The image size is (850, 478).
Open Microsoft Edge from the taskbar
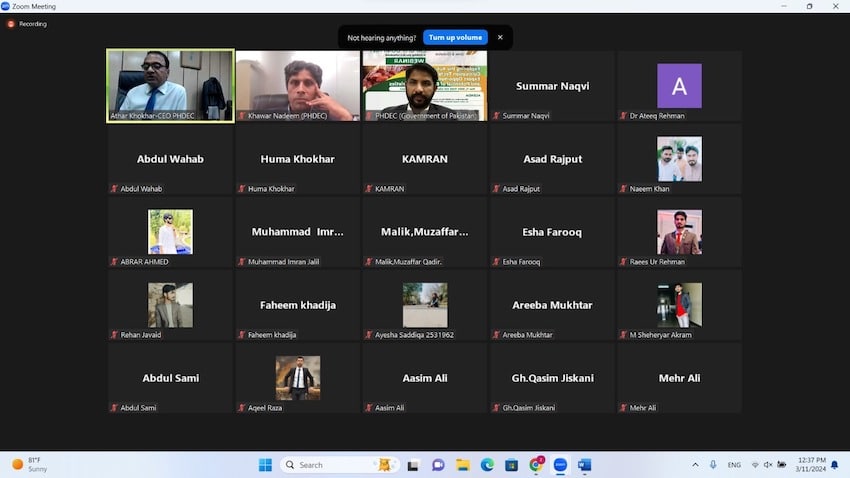click(487, 465)
